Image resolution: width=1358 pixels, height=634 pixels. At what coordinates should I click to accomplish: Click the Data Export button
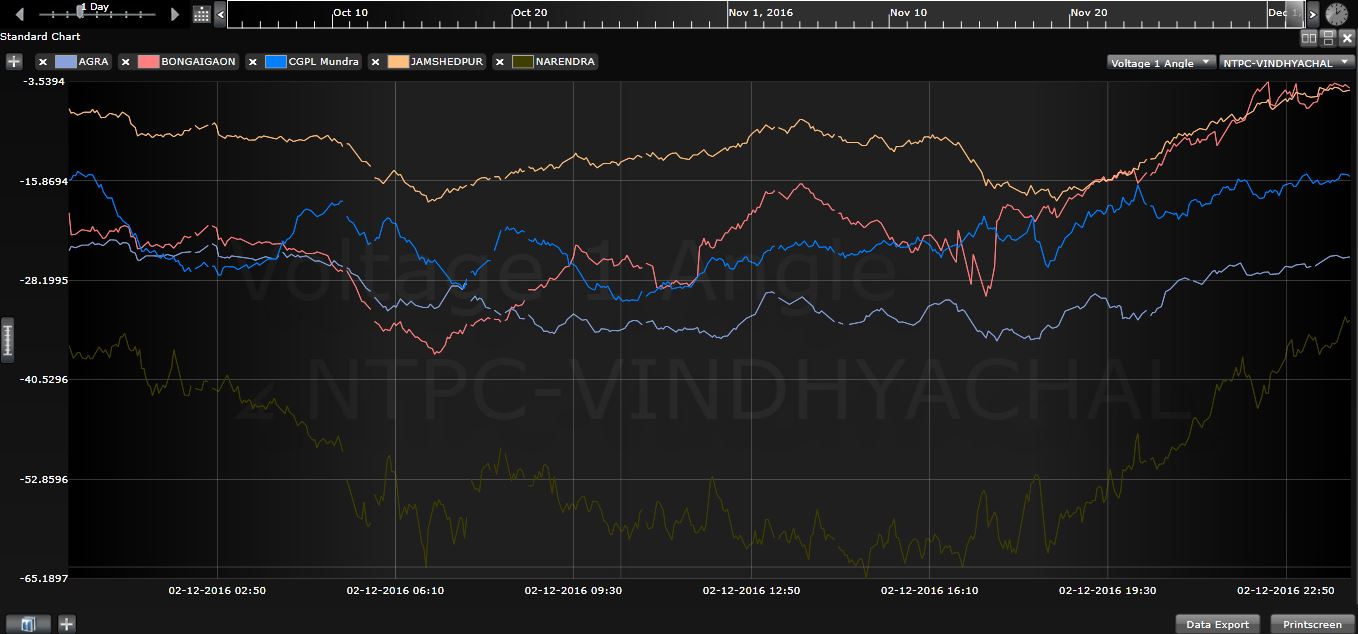coord(1217,624)
